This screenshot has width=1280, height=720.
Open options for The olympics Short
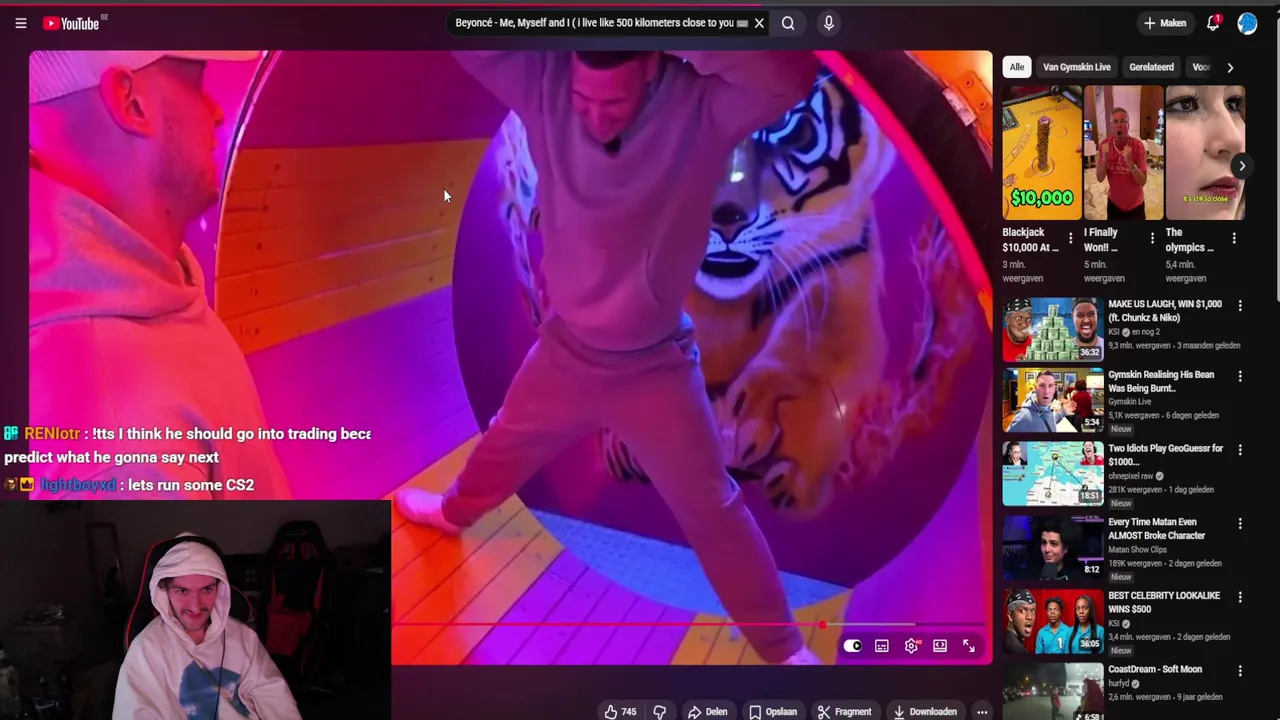(1234, 239)
